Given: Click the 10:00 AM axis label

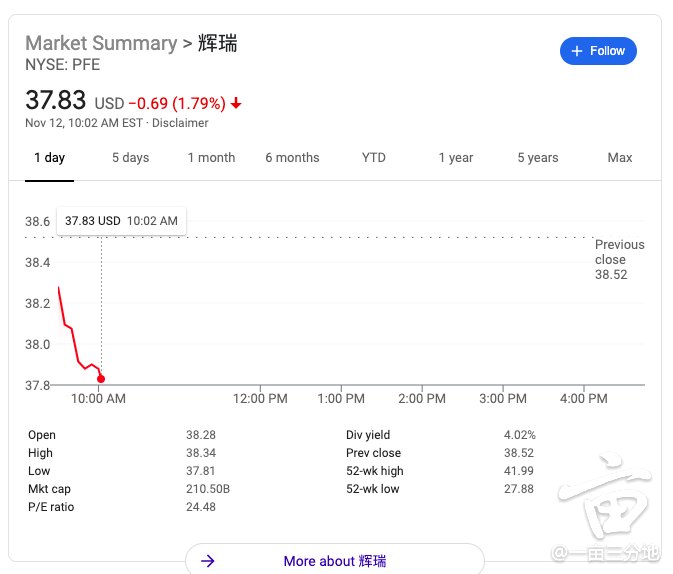Looking at the screenshot, I should [98, 398].
